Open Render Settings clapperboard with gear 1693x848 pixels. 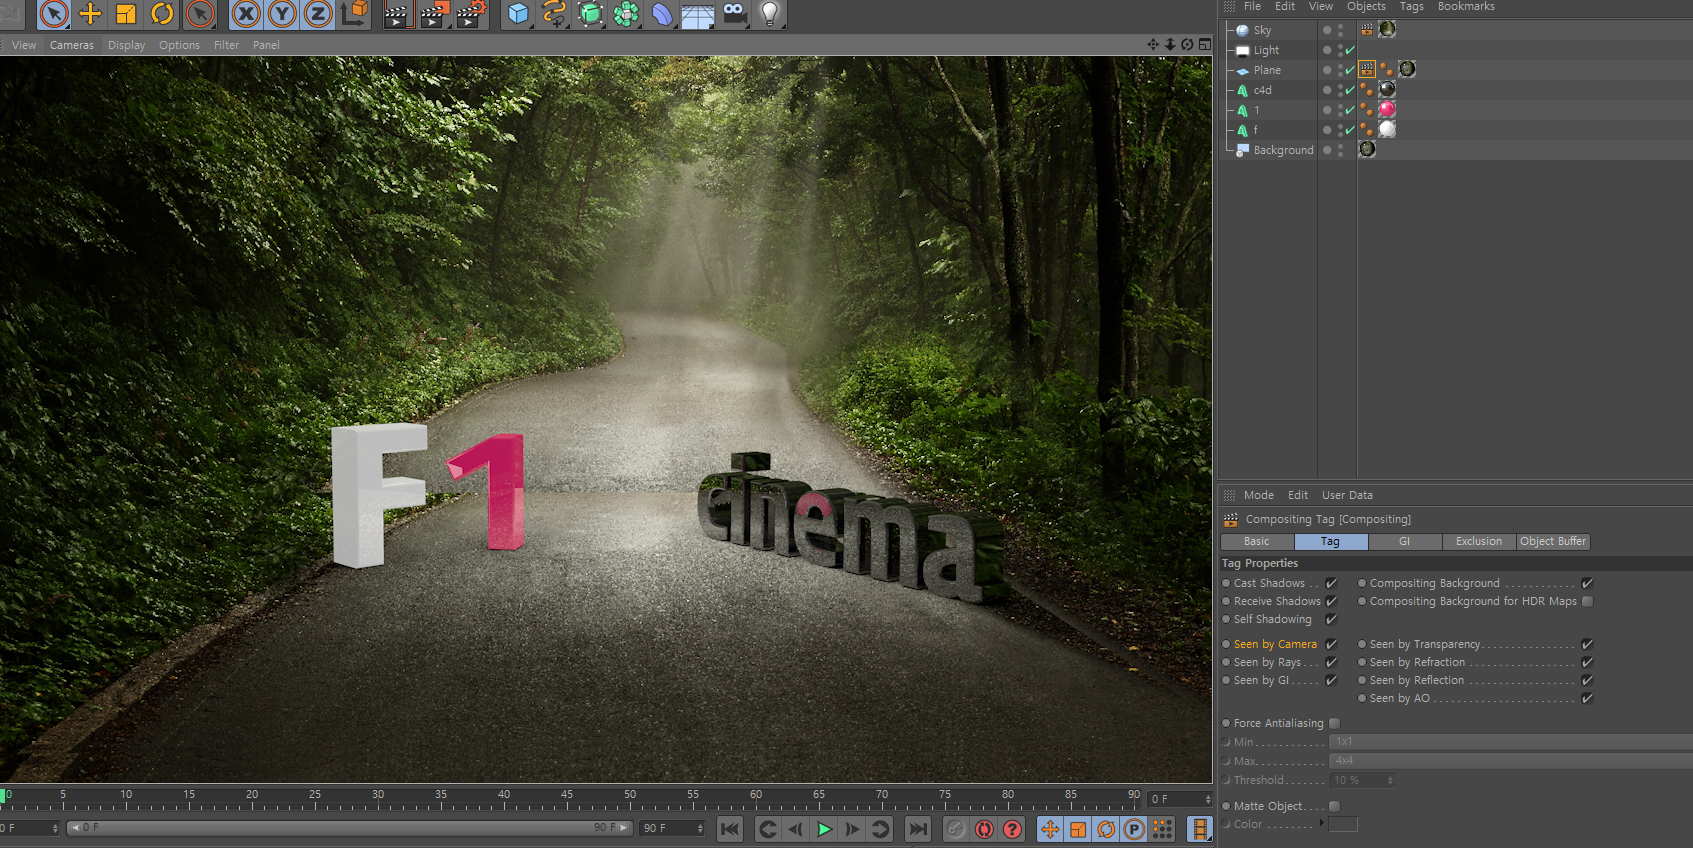471,14
